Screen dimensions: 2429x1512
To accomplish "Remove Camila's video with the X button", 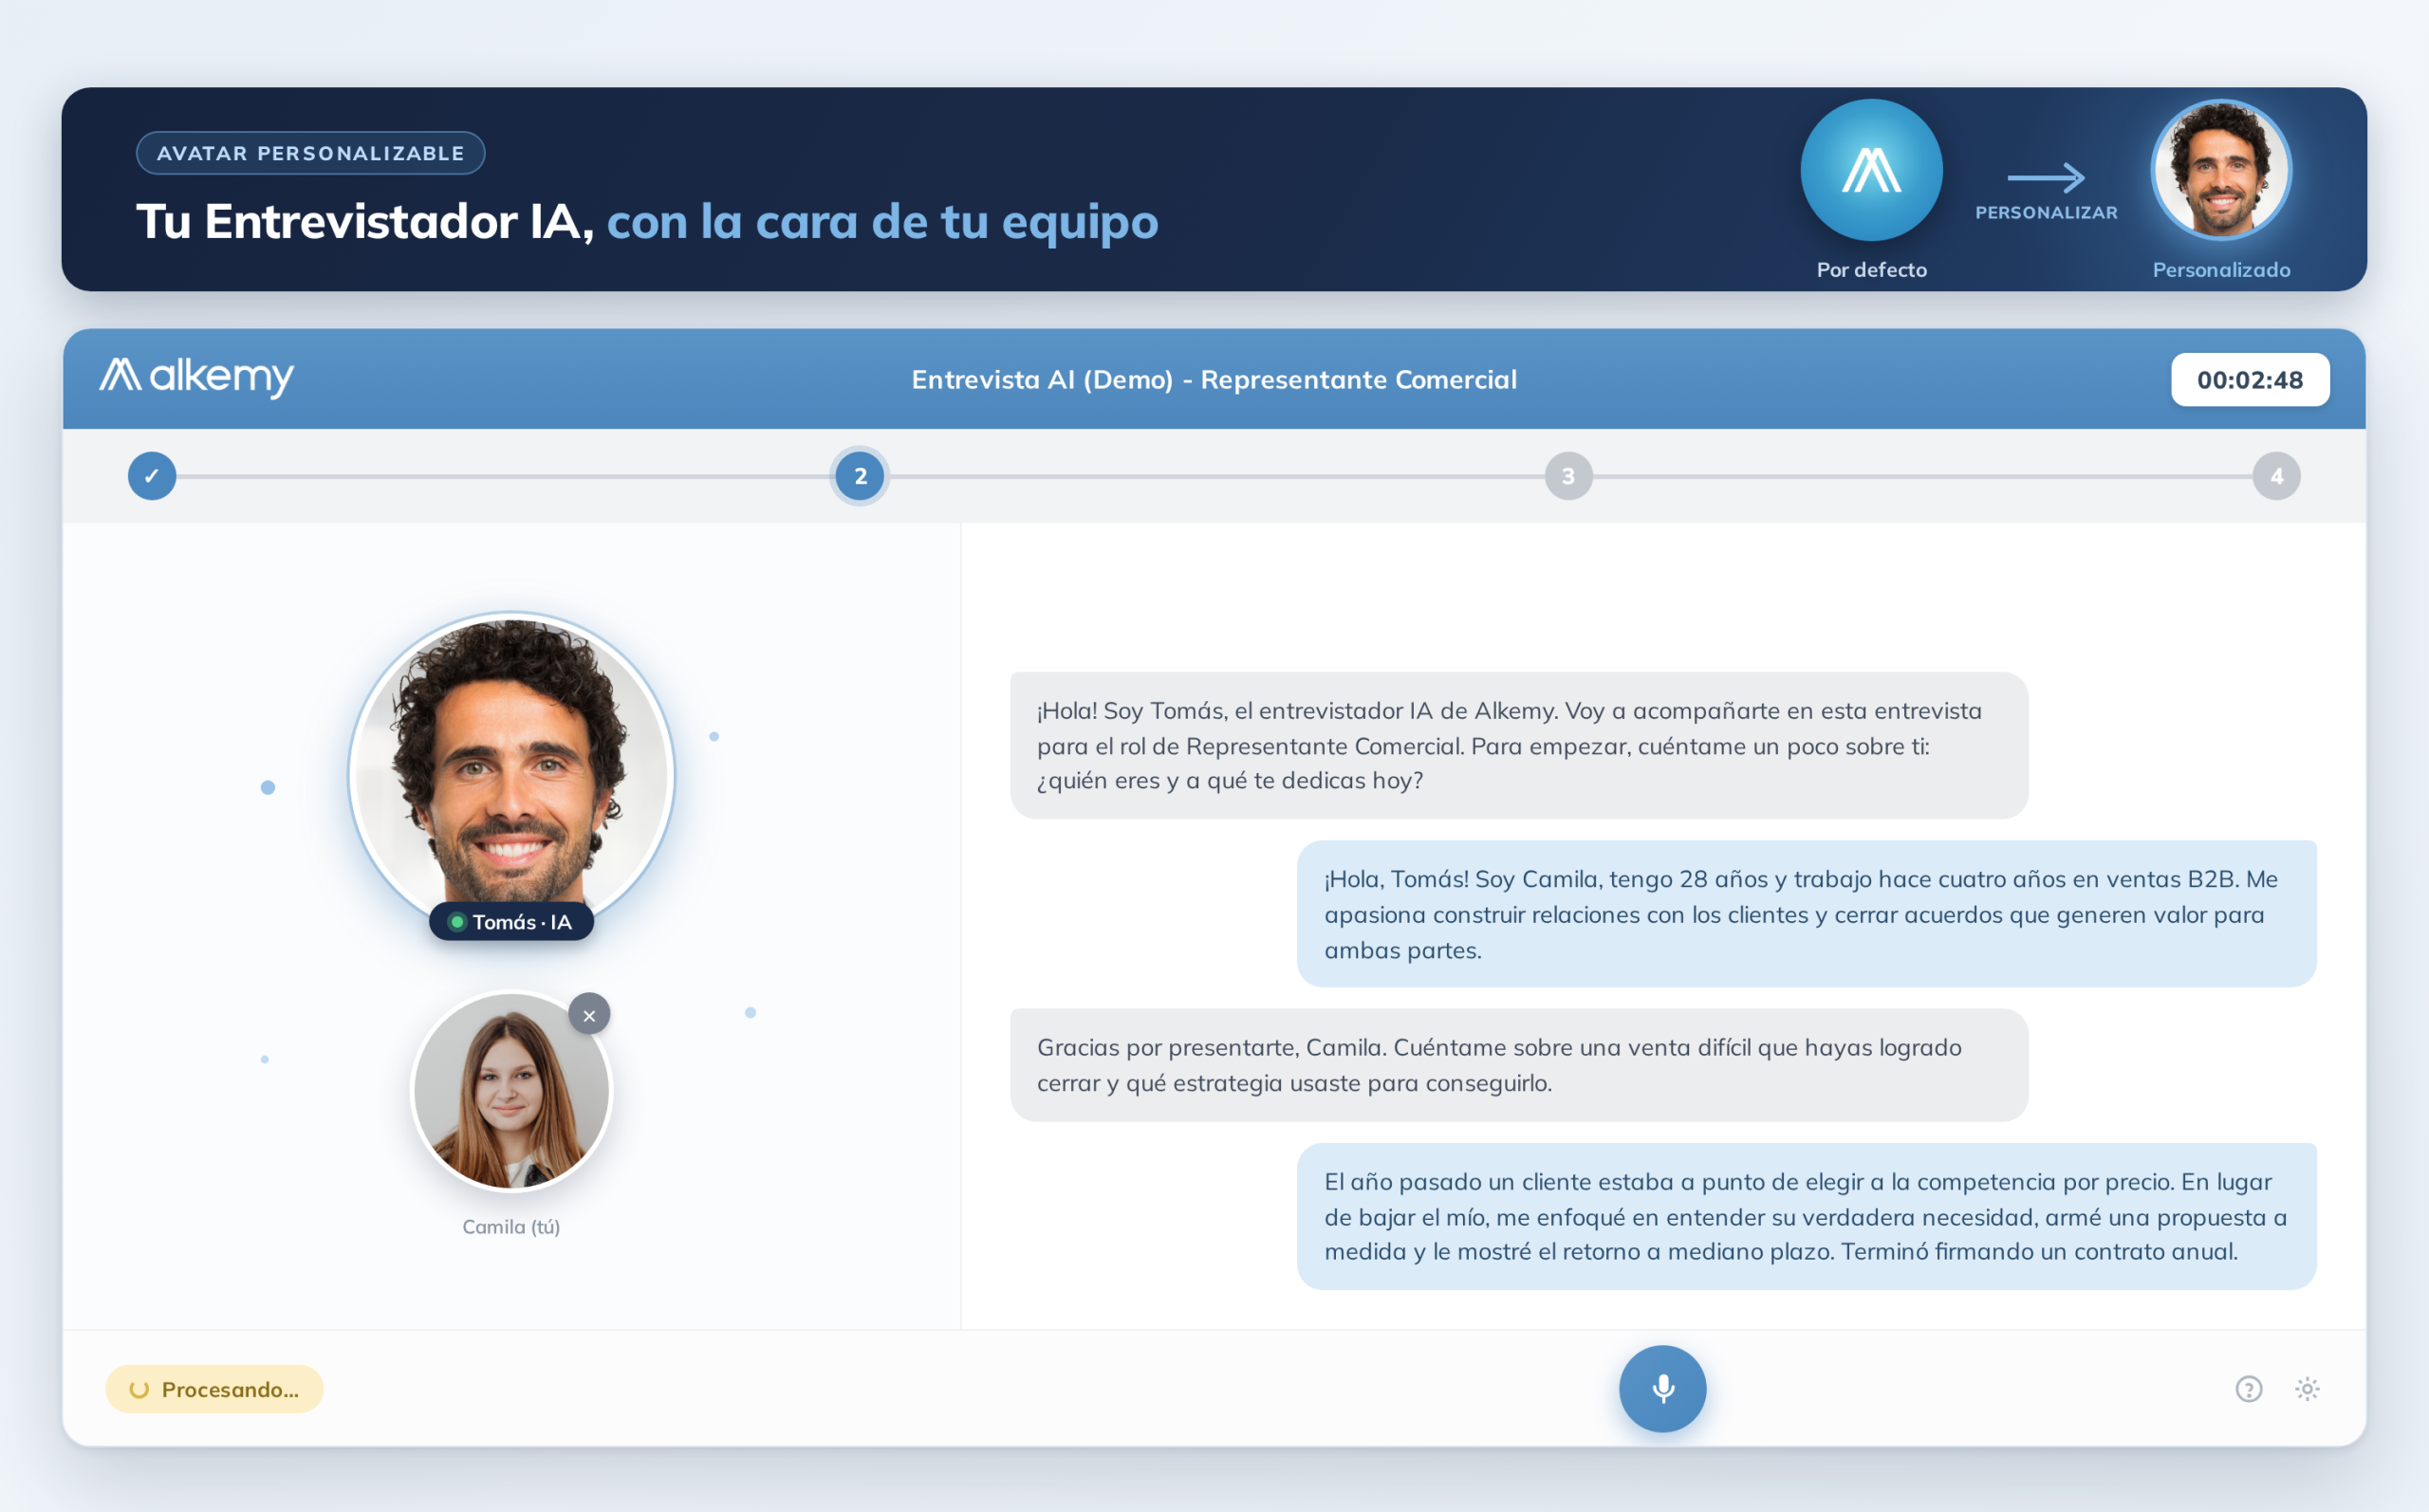I will point(589,1015).
